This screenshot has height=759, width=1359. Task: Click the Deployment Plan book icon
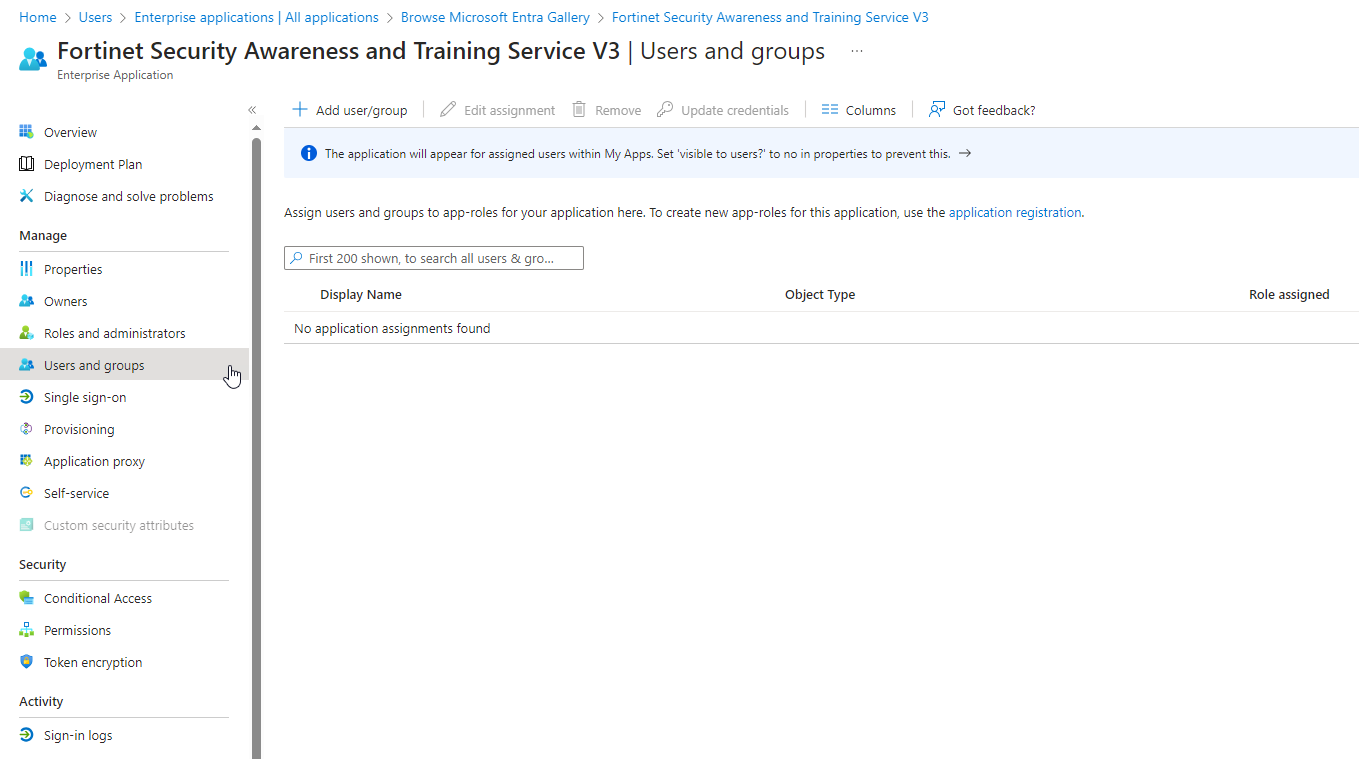(x=27, y=164)
